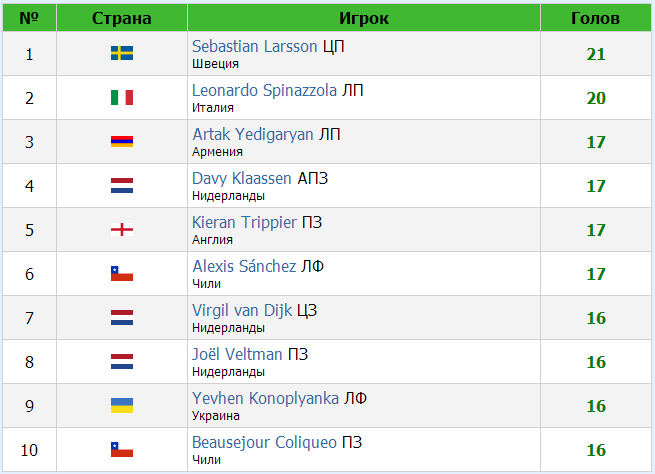
Task: Open Leonardo Spinazzola player page
Action: pos(264,90)
